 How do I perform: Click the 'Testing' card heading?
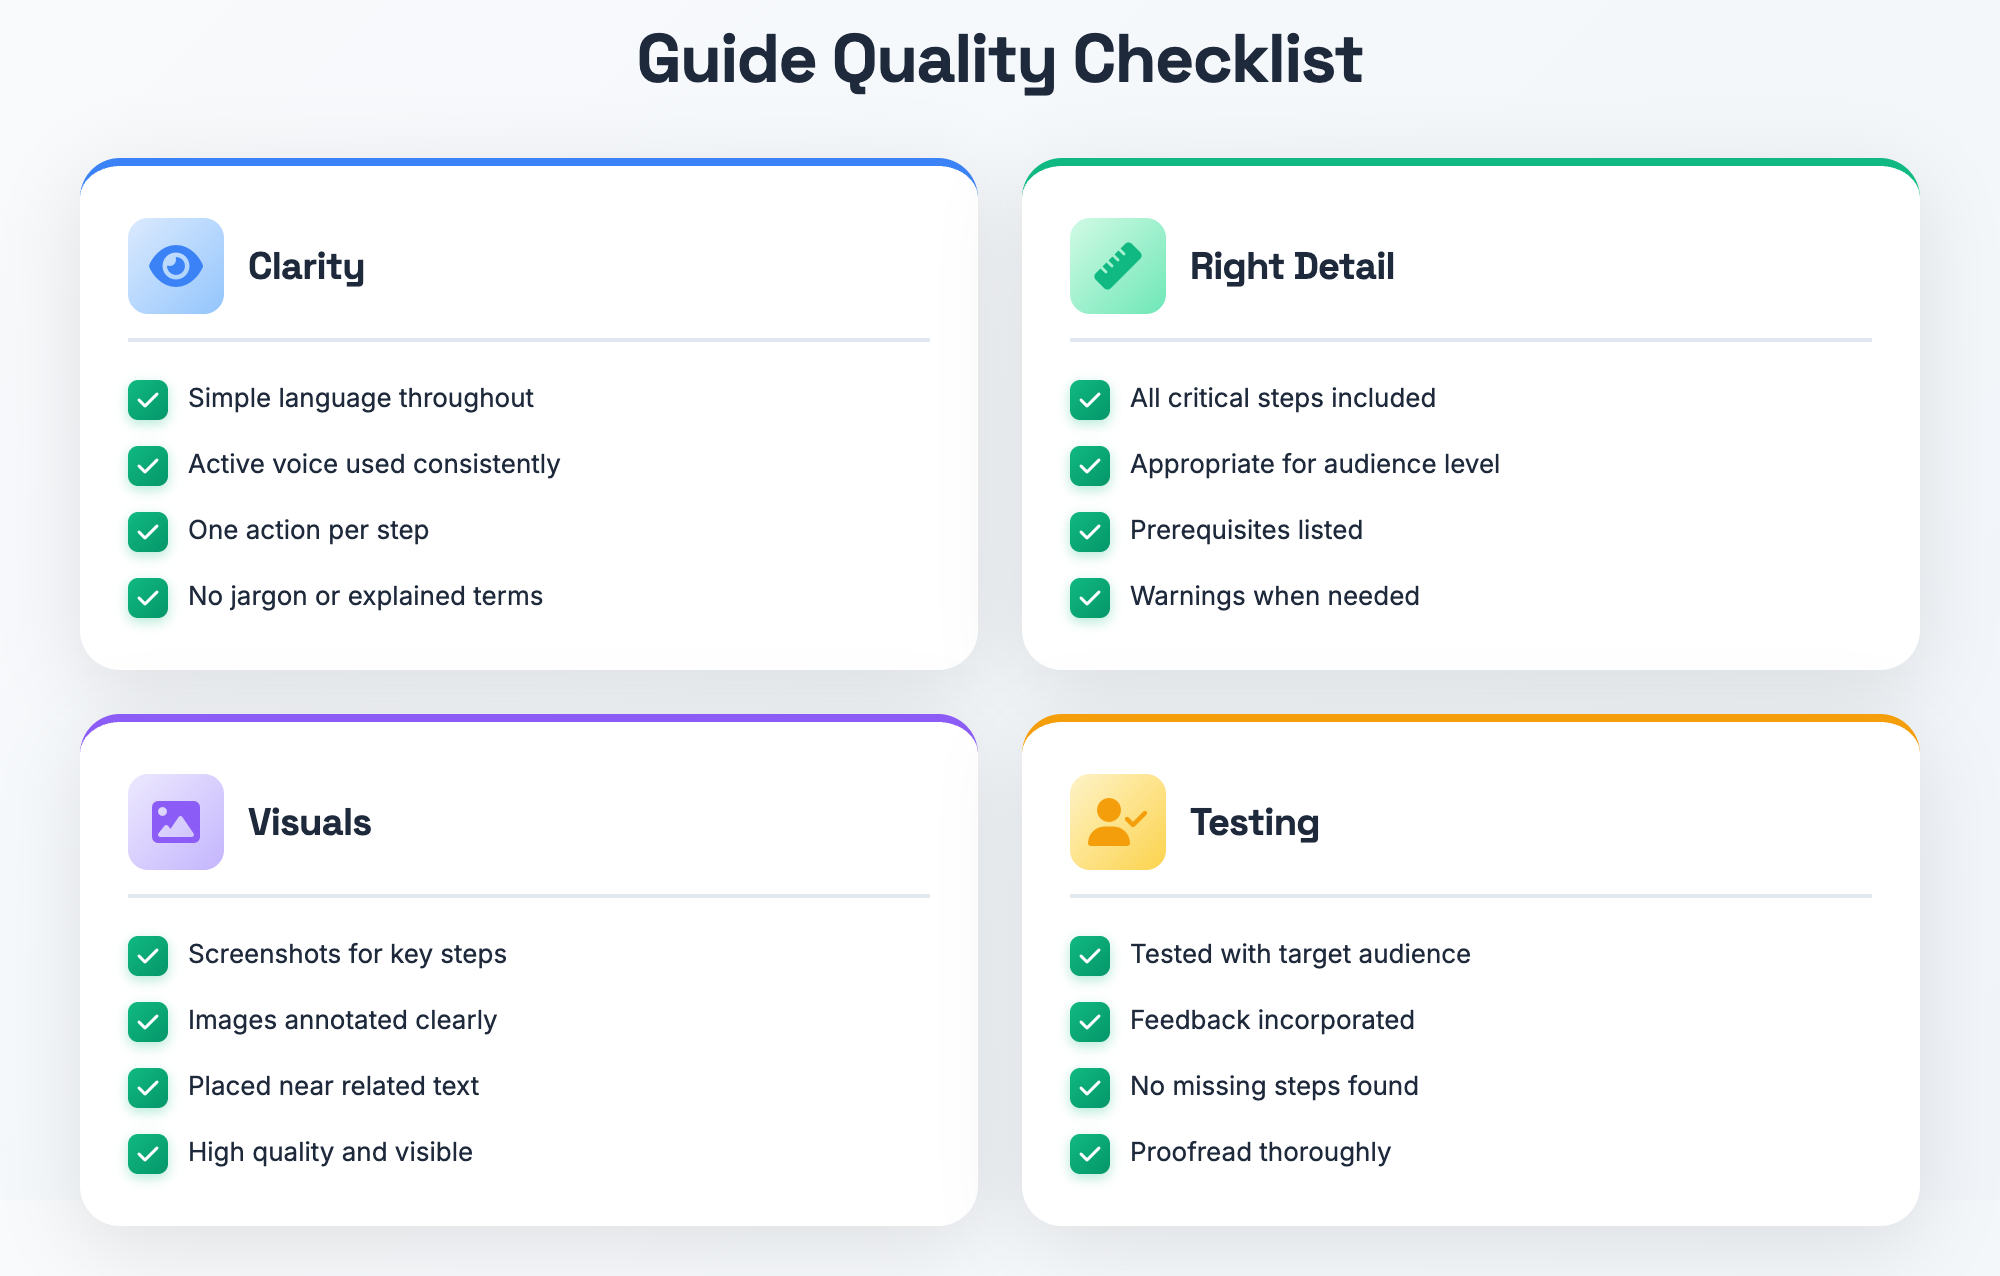pyautogui.click(x=1254, y=823)
